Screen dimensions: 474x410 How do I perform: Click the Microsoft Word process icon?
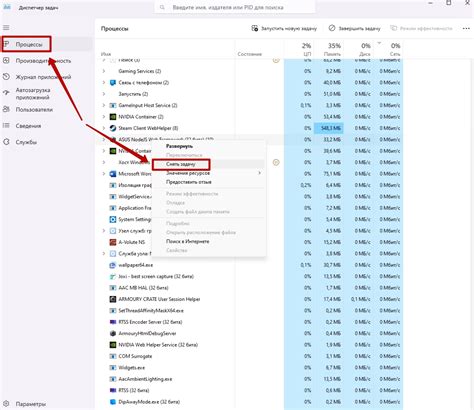[x=113, y=174]
